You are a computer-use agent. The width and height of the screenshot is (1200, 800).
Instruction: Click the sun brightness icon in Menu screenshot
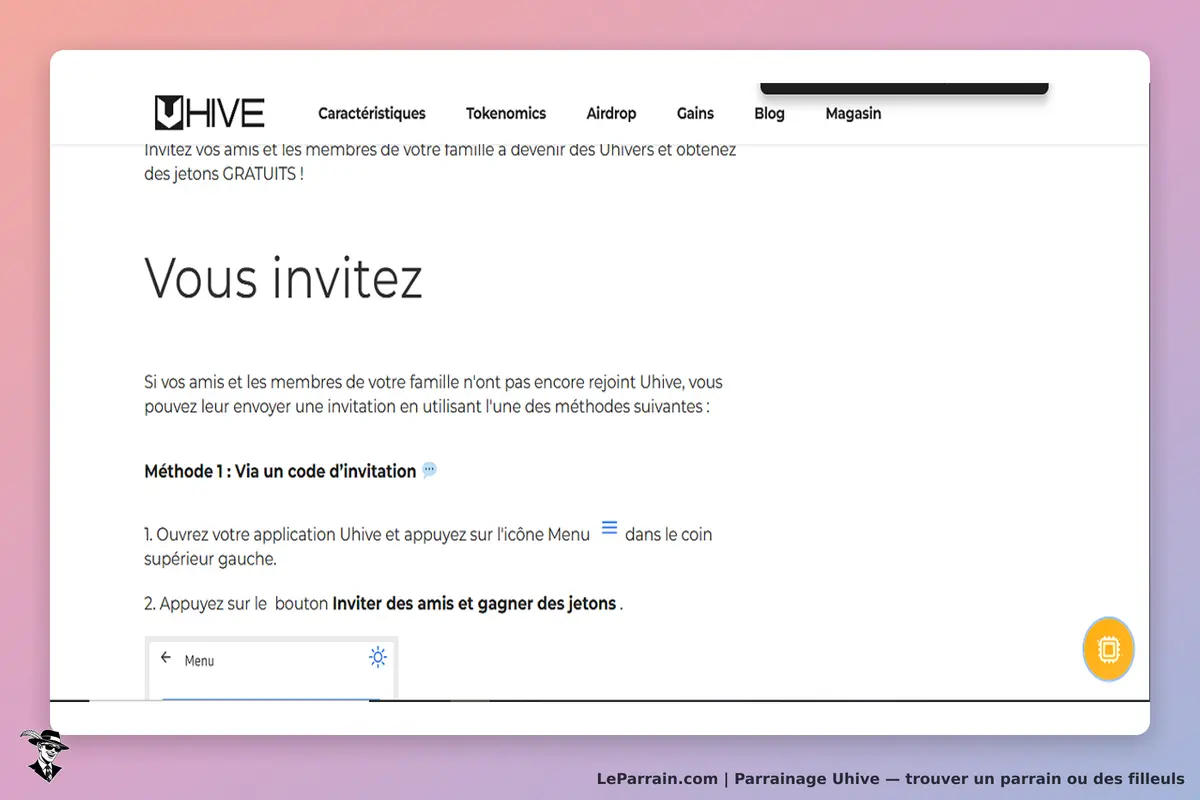coord(377,657)
